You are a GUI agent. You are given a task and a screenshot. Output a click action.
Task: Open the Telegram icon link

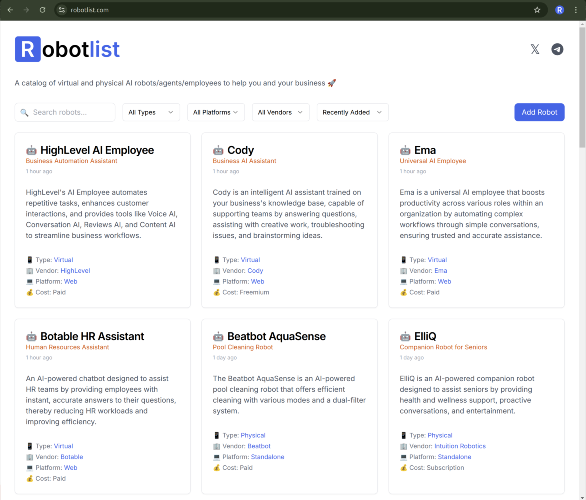click(557, 49)
